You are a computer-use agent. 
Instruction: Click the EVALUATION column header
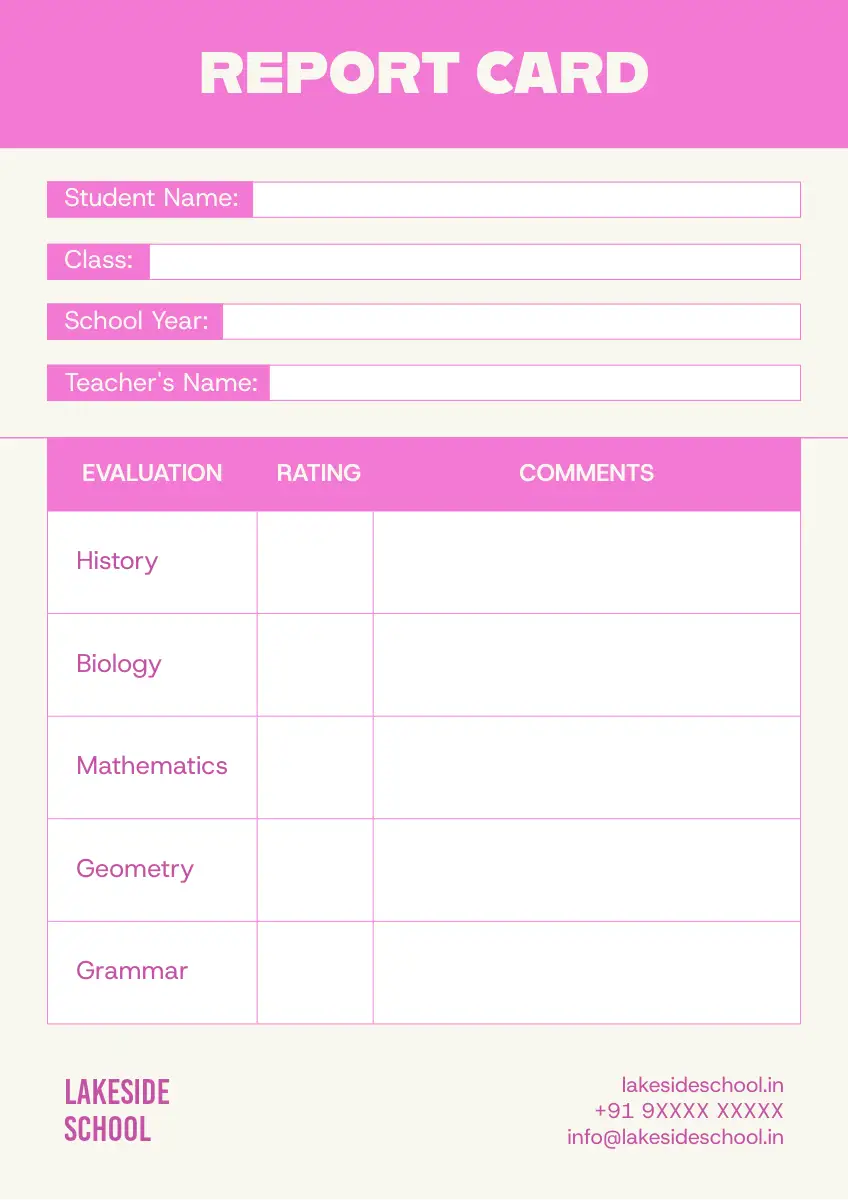click(152, 473)
